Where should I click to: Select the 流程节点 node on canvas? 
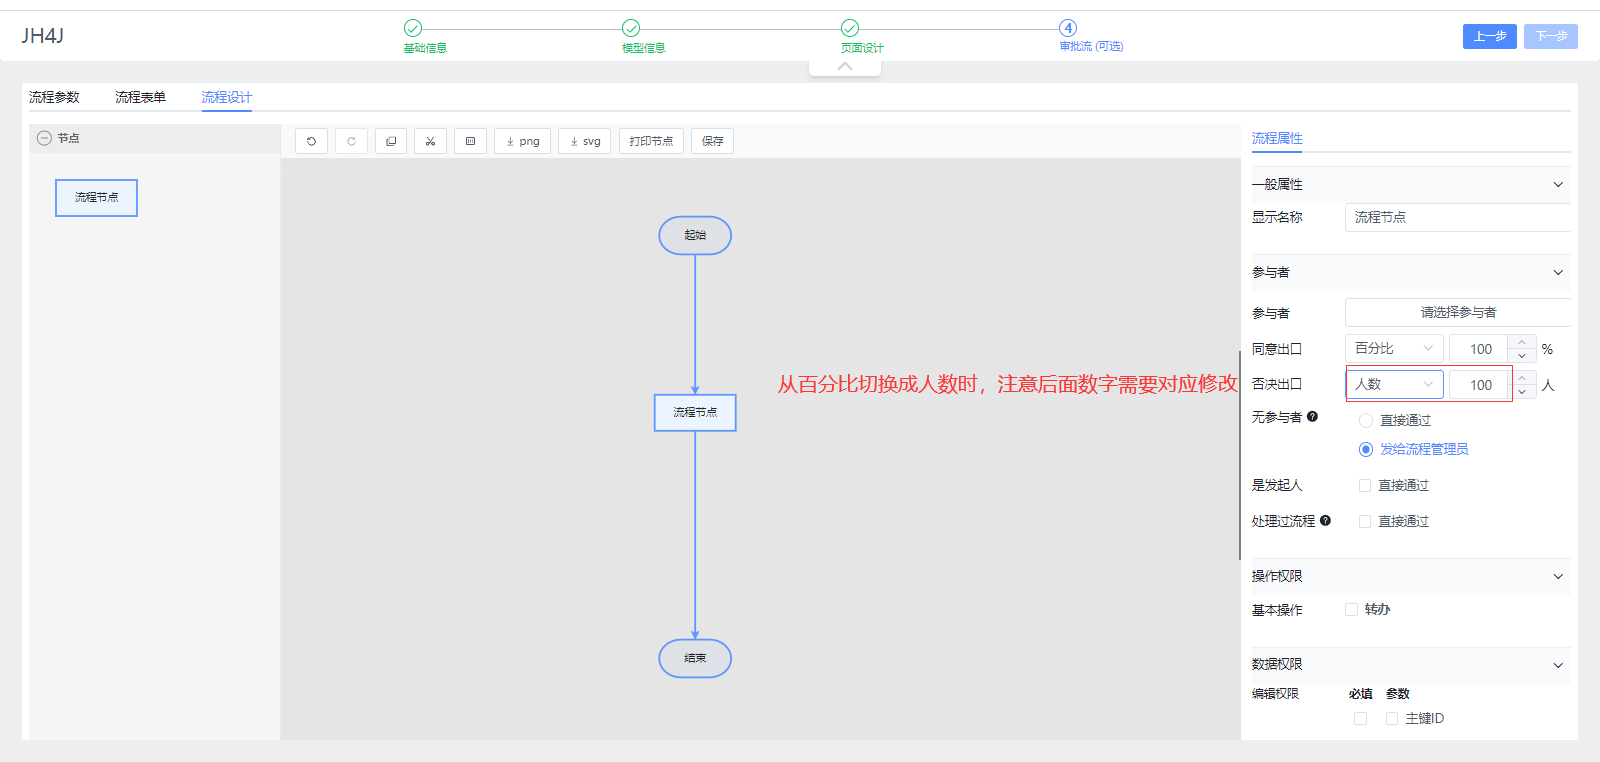tap(695, 412)
